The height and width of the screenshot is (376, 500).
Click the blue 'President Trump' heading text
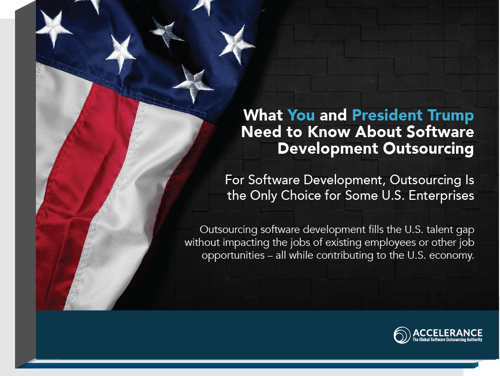tap(413, 115)
